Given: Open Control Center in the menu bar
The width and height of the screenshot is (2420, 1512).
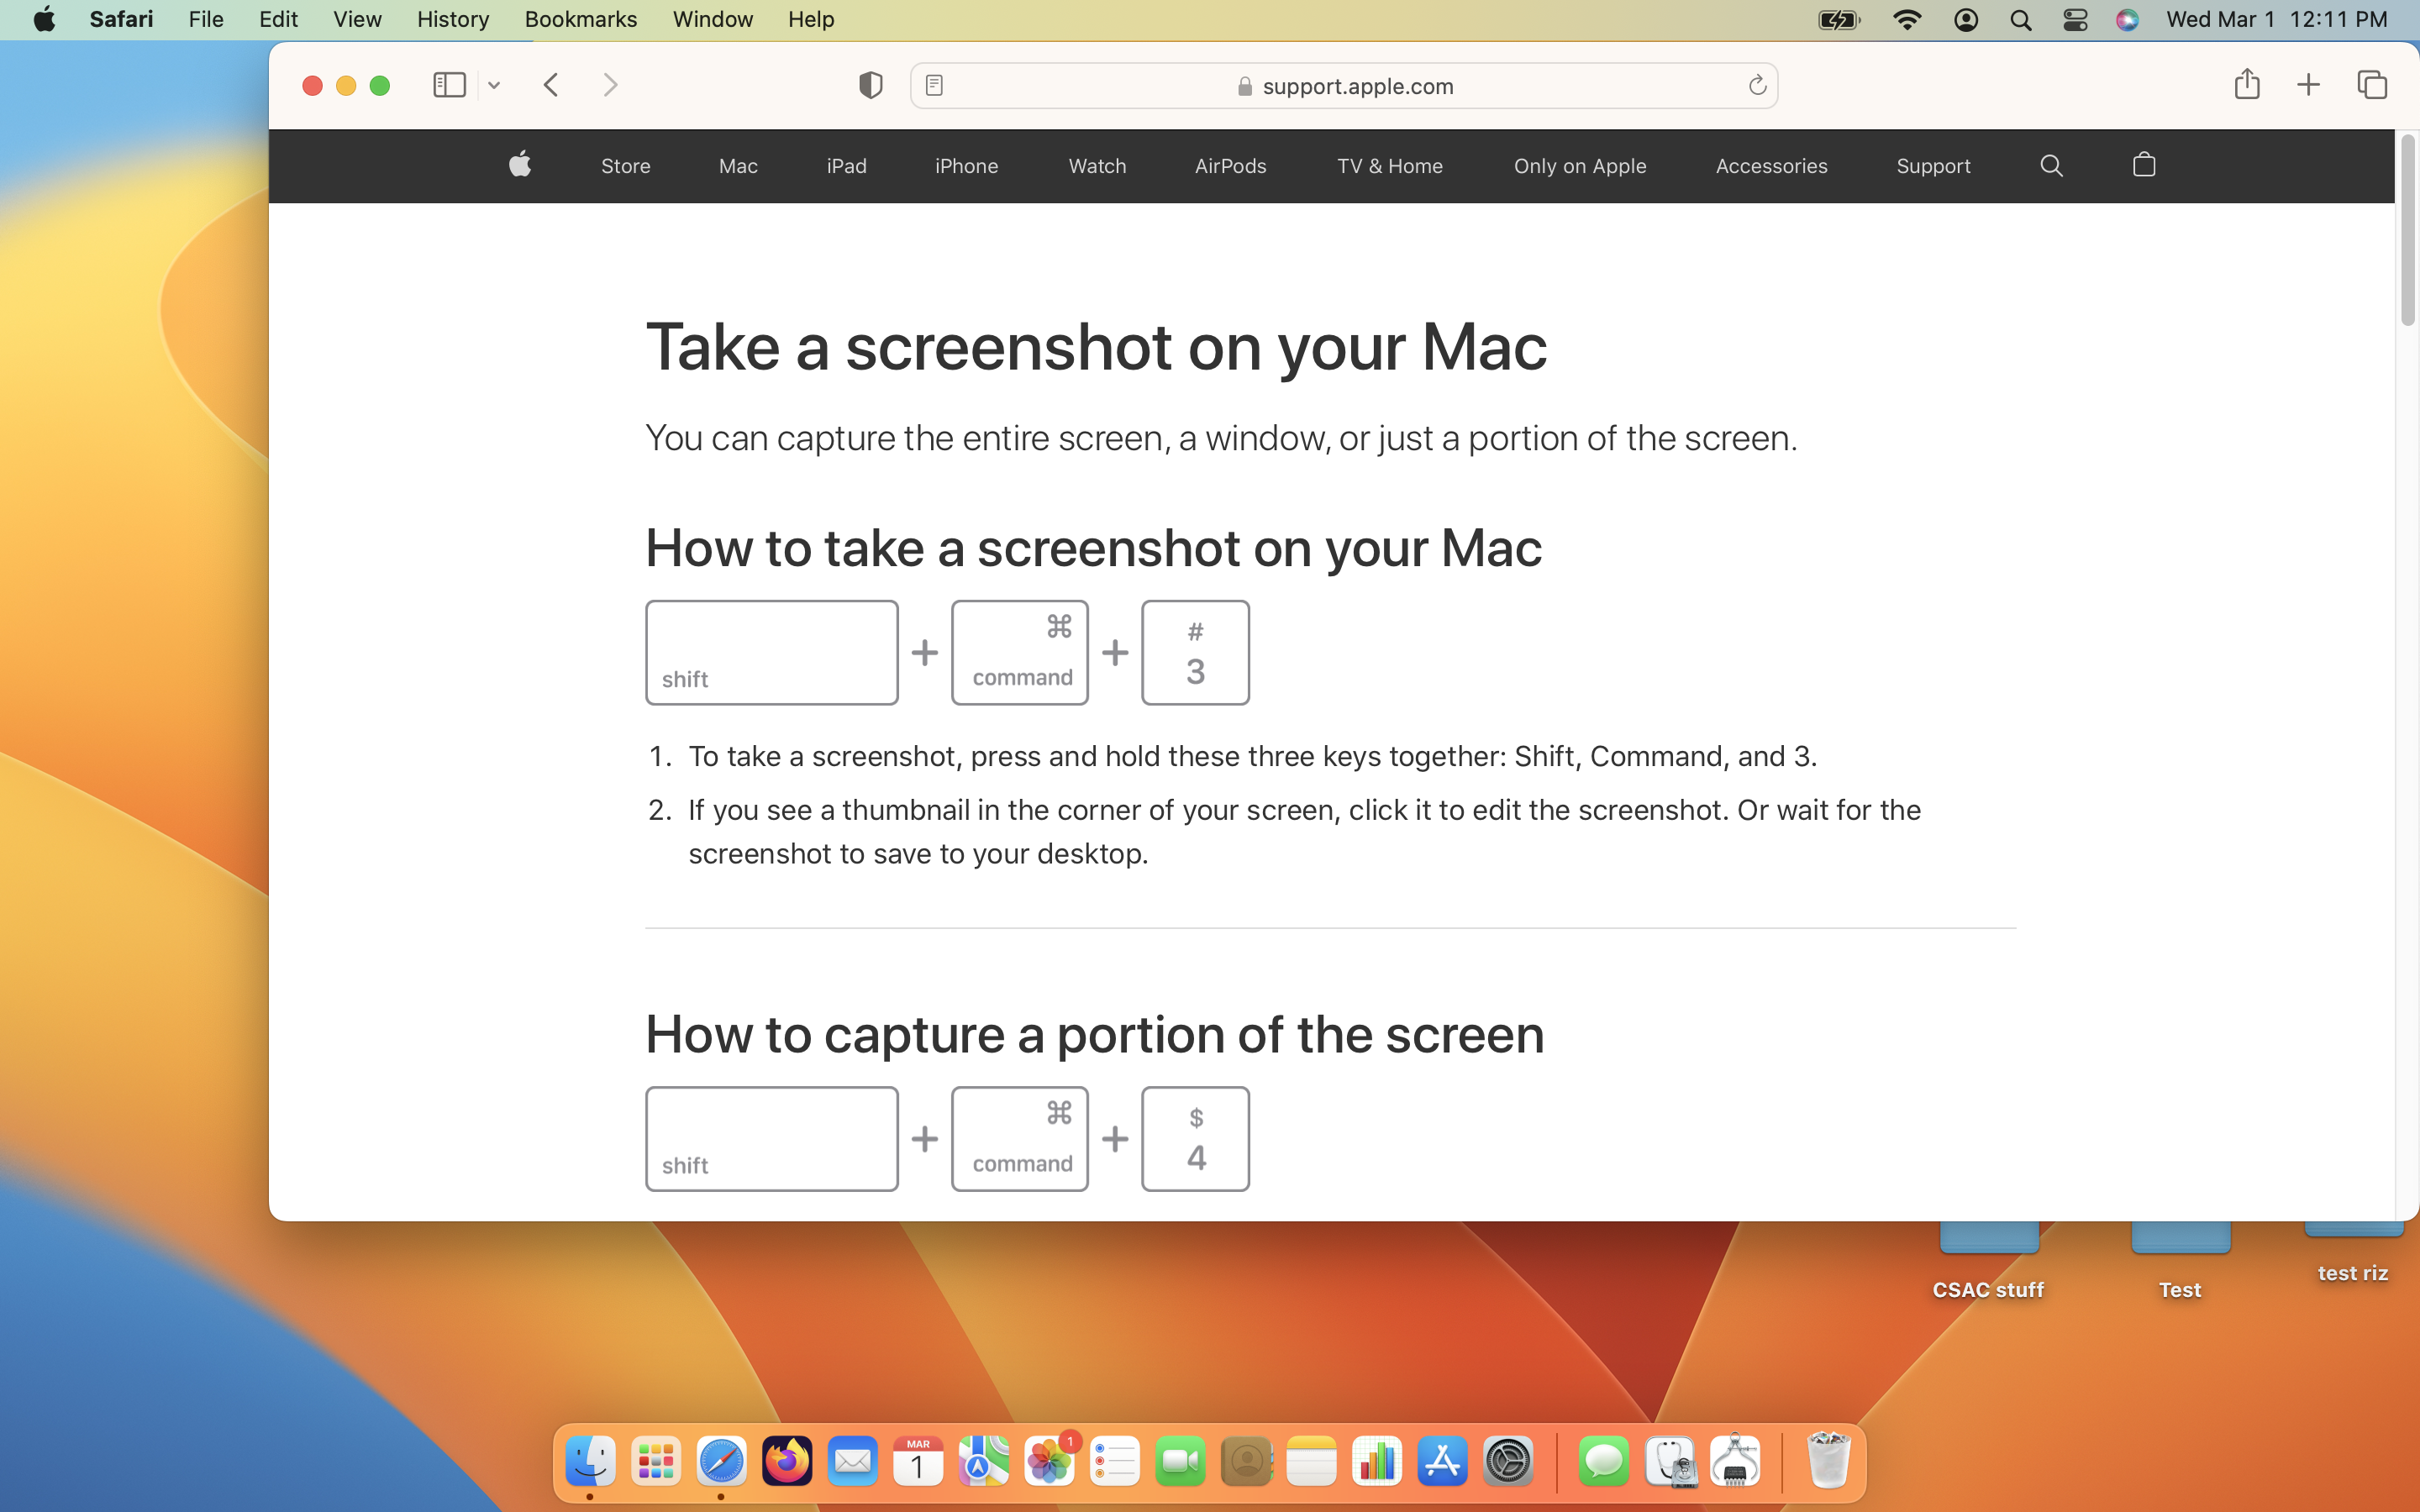Looking at the screenshot, I should [2074, 20].
